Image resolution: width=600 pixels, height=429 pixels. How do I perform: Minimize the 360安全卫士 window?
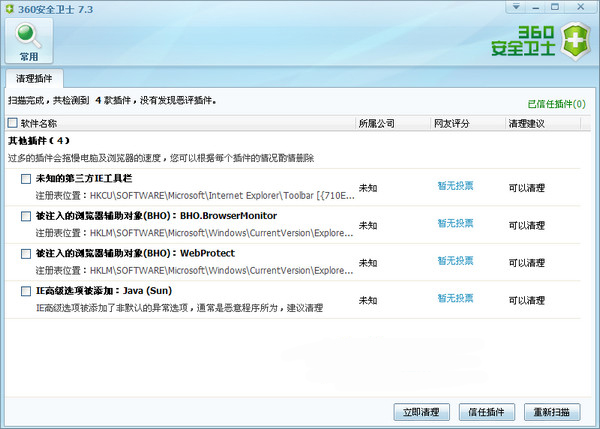coord(536,7)
